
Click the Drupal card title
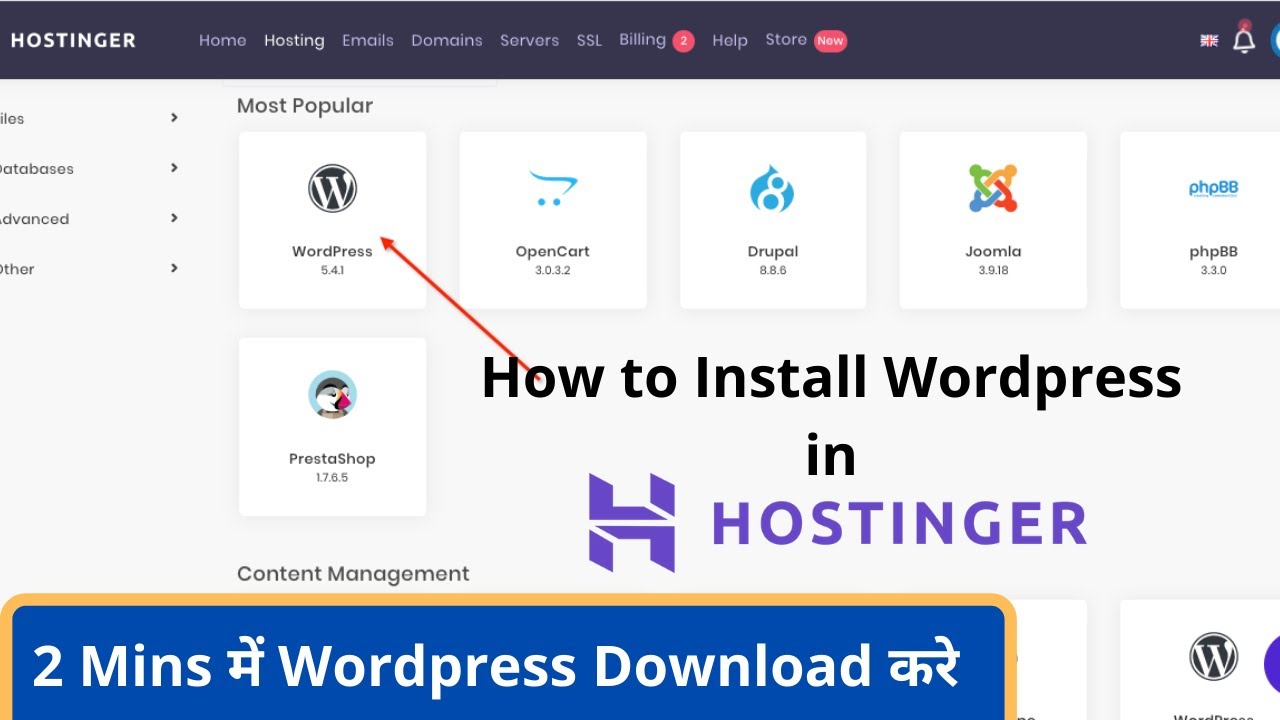click(773, 251)
